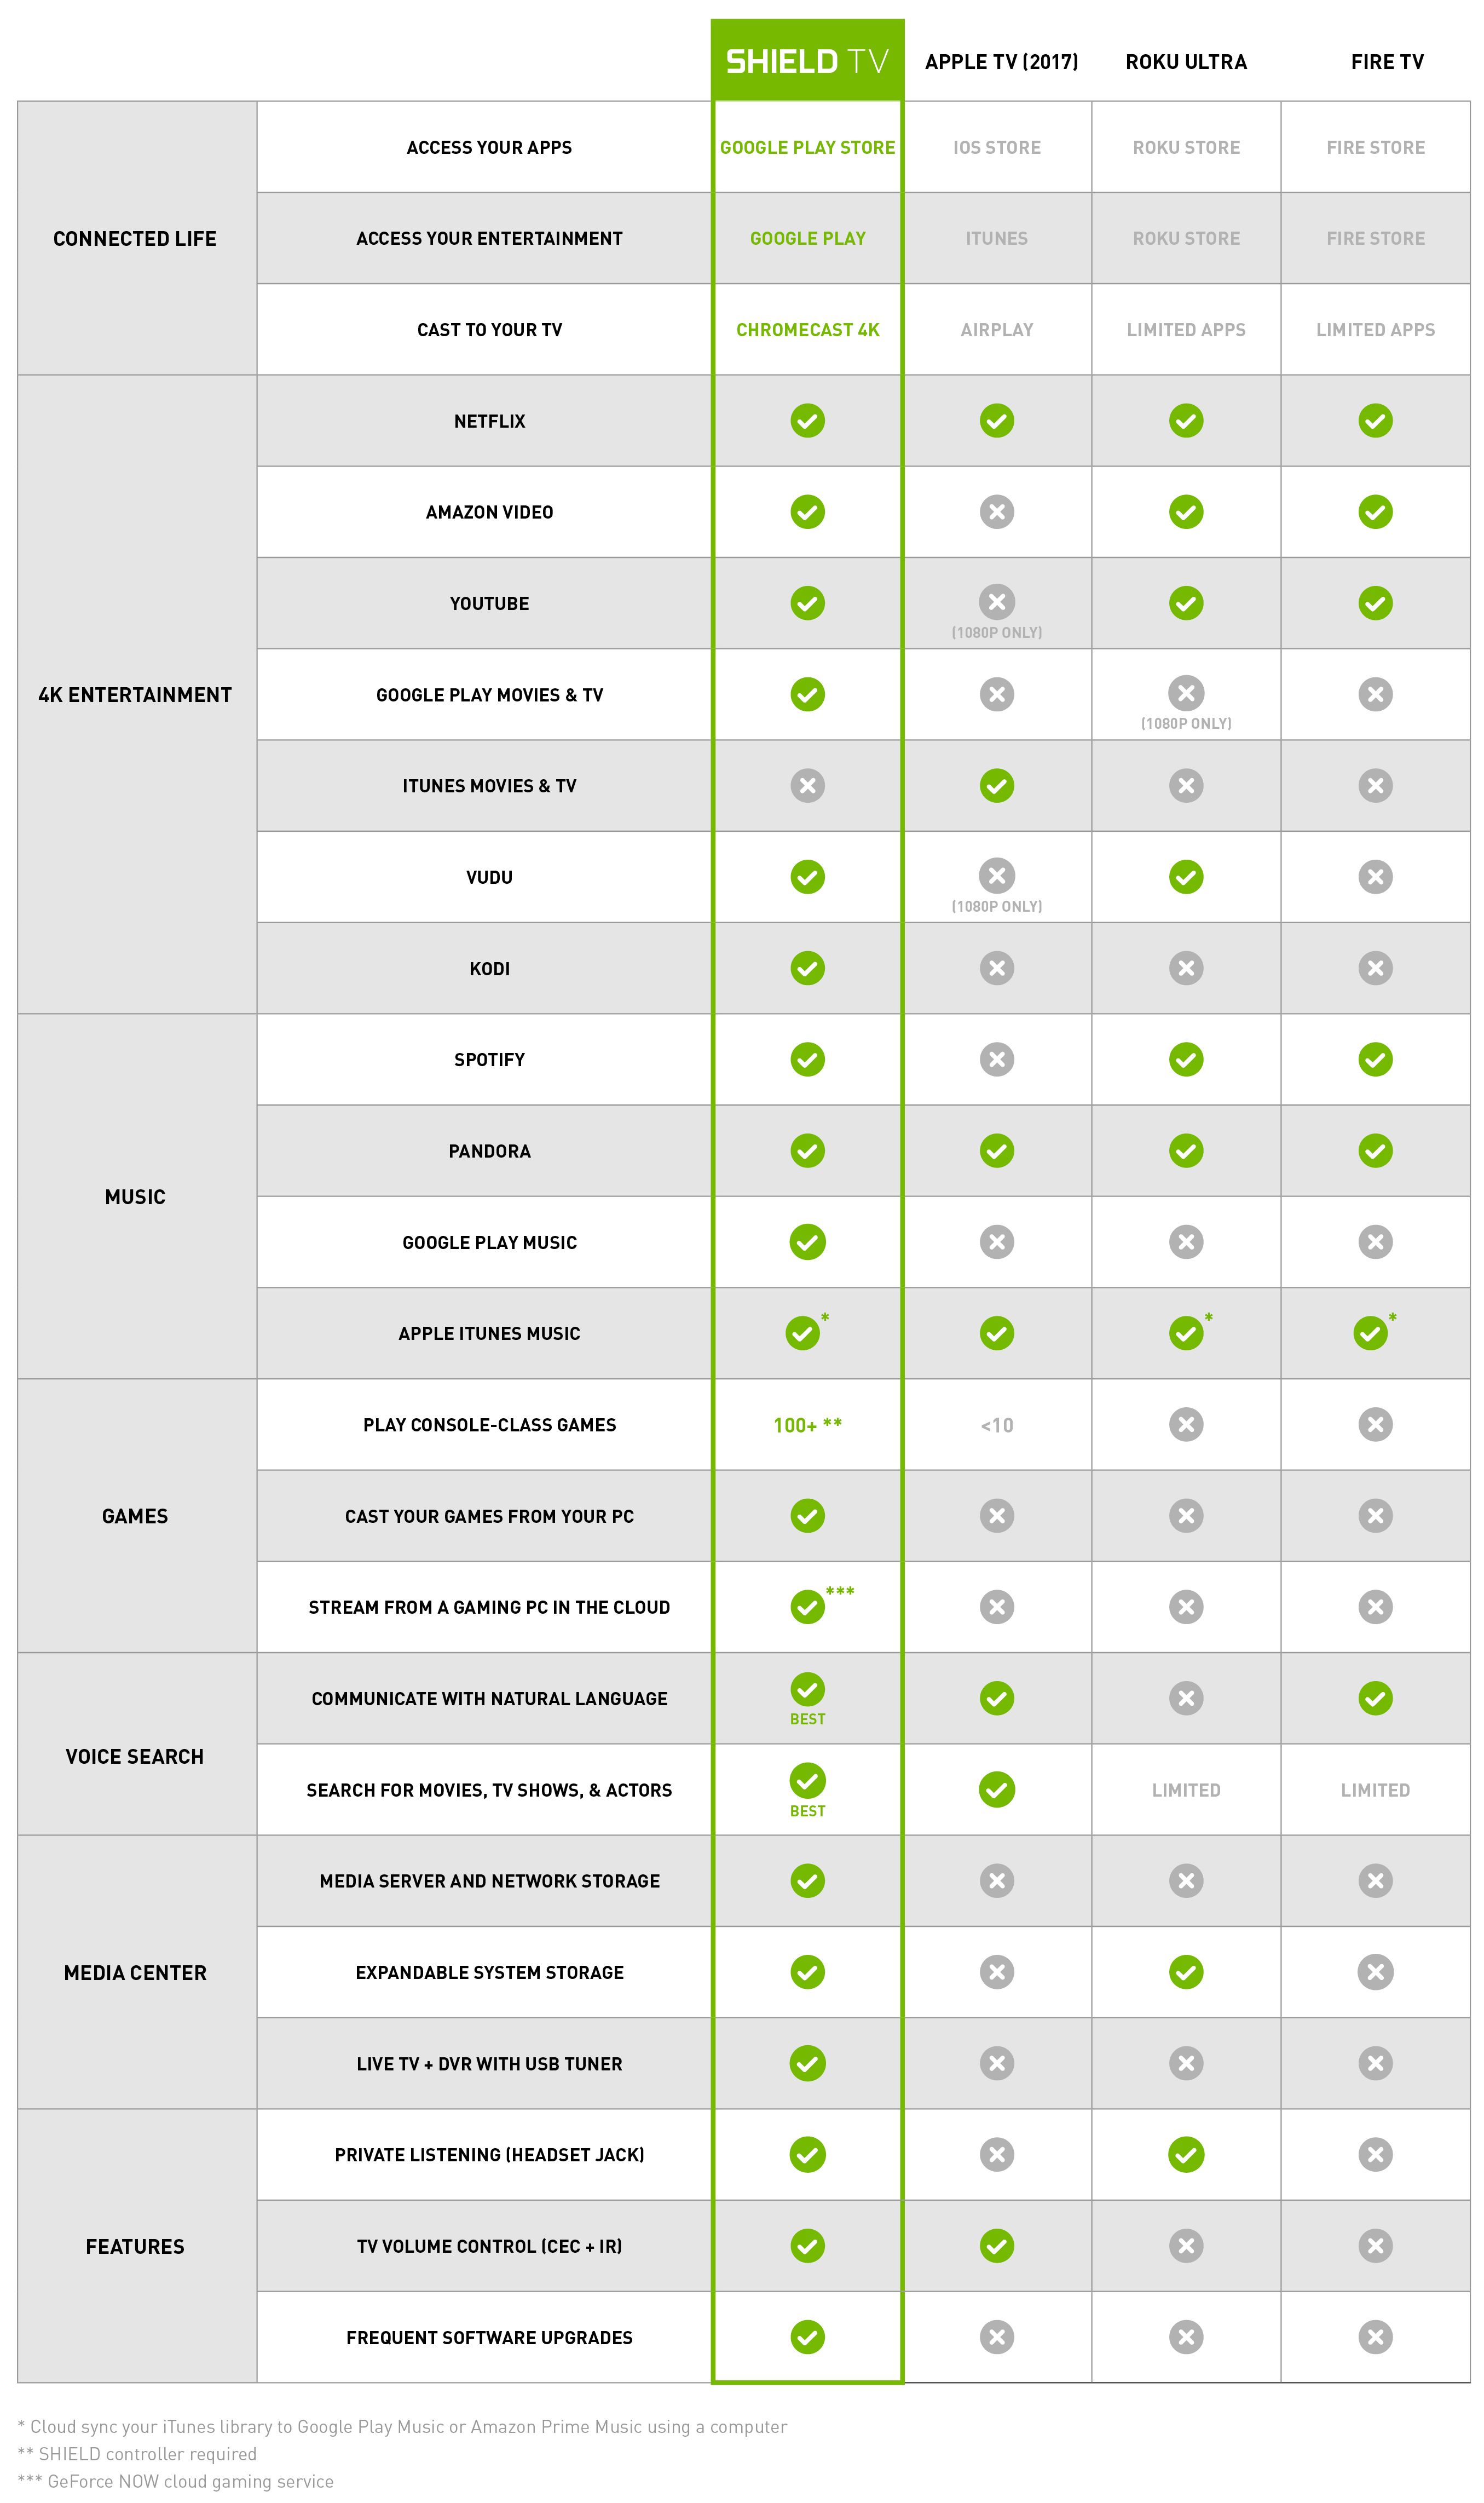Click Kodi checkmark in SHIELD TV column

point(807,968)
